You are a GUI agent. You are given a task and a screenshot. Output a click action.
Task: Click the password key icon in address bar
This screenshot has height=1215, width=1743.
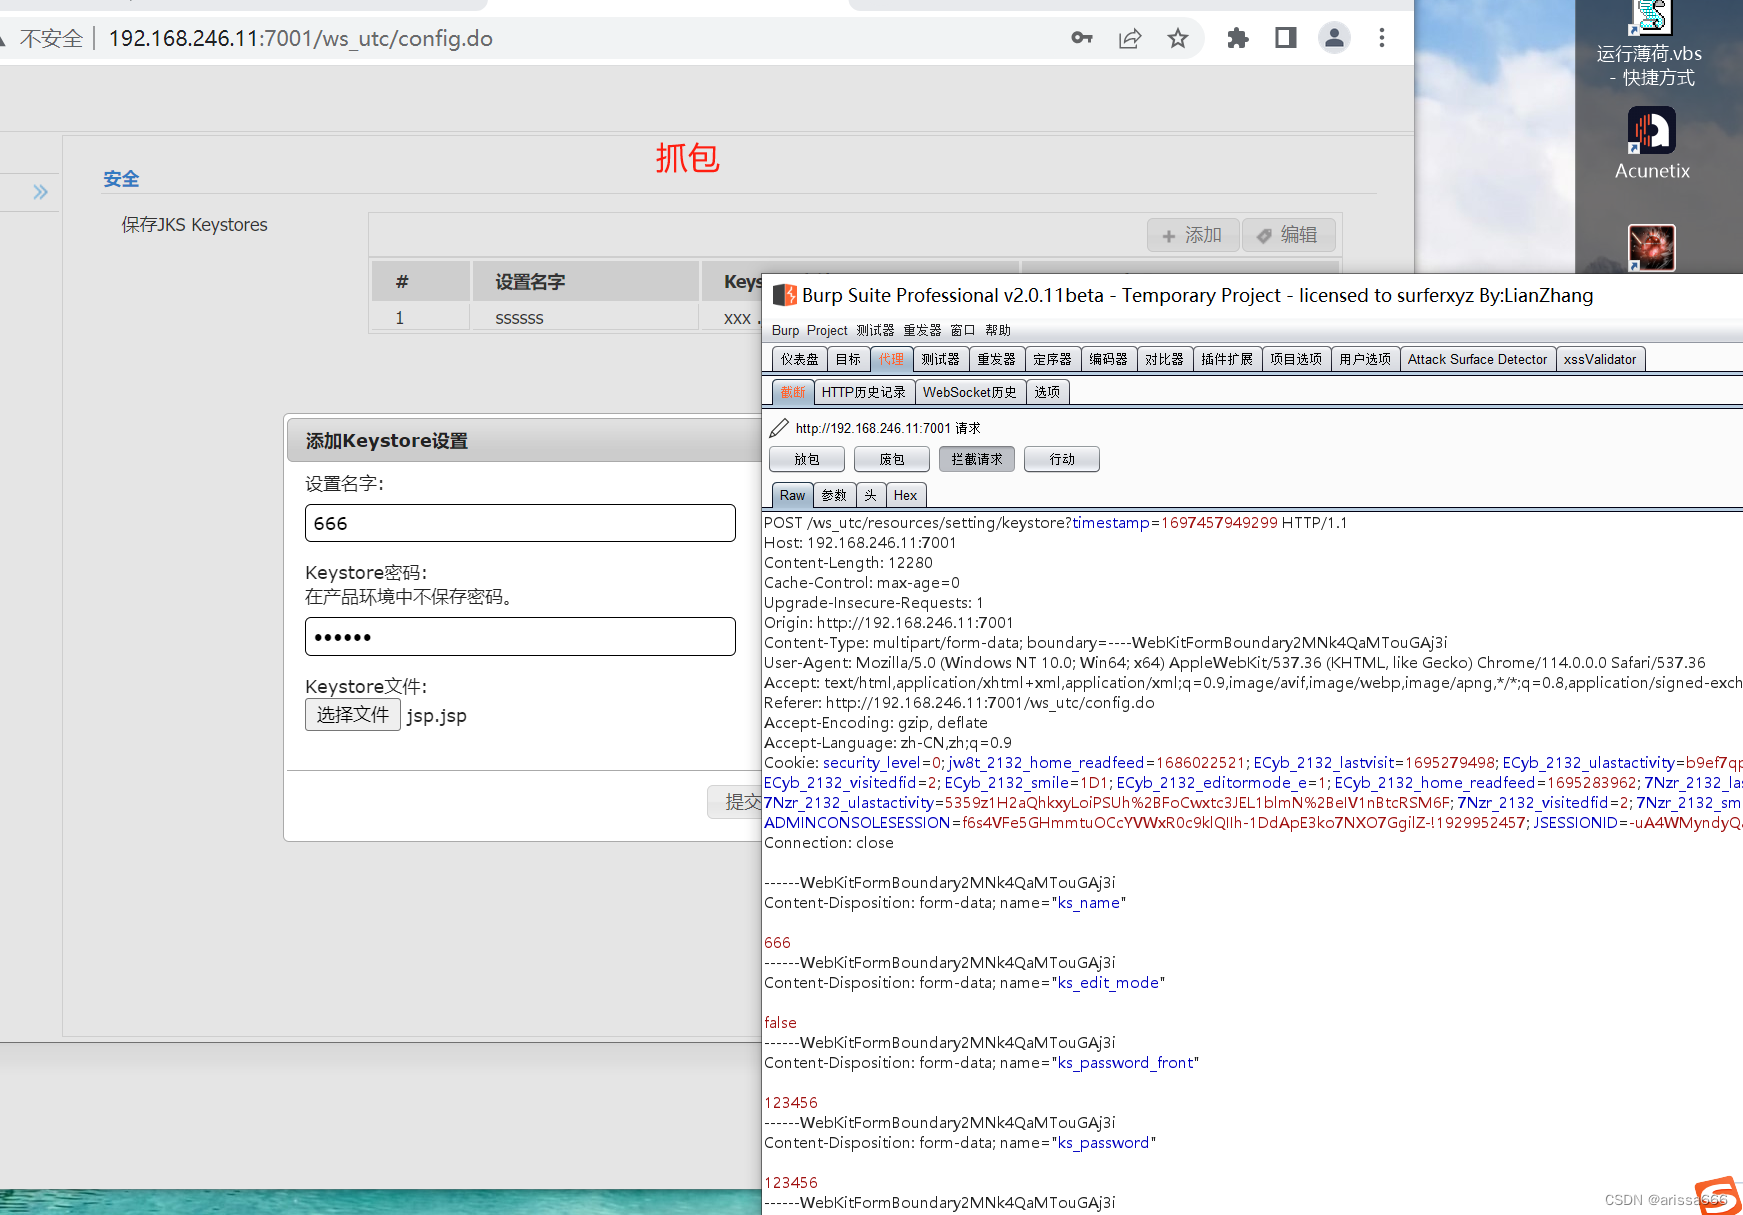coord(1081,38)
